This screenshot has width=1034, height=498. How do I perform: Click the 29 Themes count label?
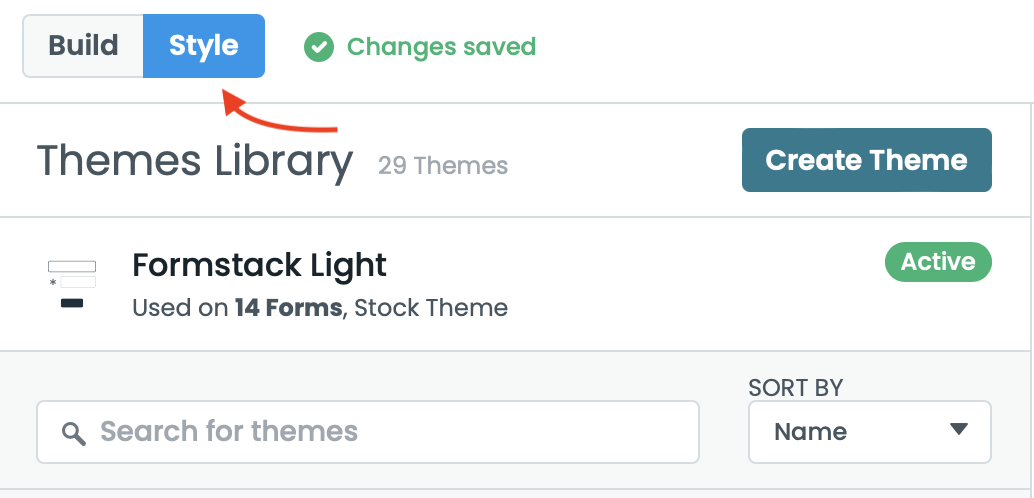coord(443,165)
